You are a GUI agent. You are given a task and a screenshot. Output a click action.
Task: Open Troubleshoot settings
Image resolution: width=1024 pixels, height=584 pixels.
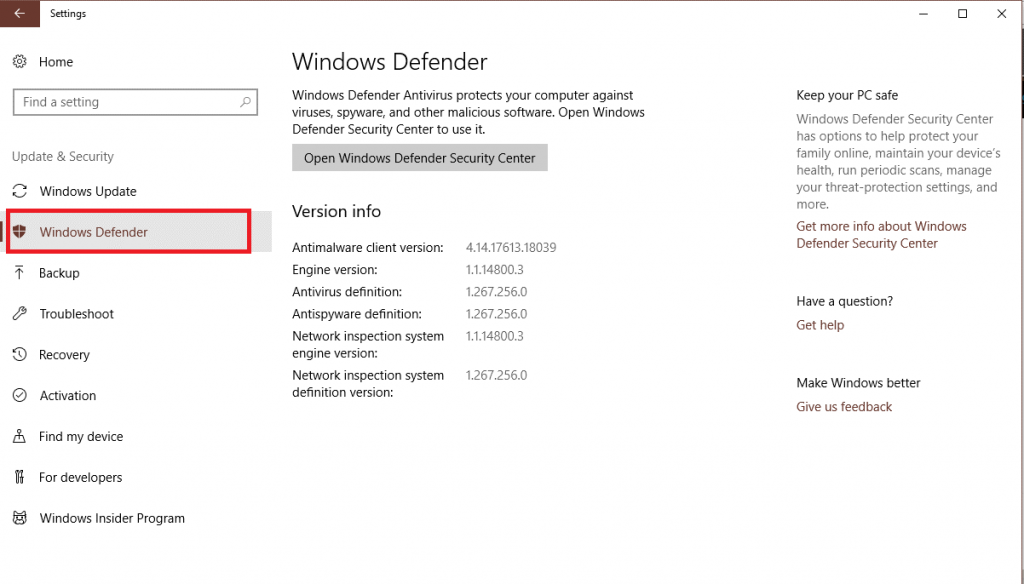tap(76, 314)
